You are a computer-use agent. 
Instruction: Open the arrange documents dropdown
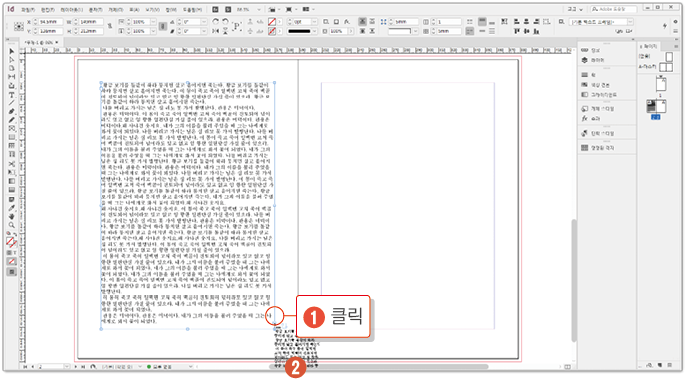[x=308, y=9]
